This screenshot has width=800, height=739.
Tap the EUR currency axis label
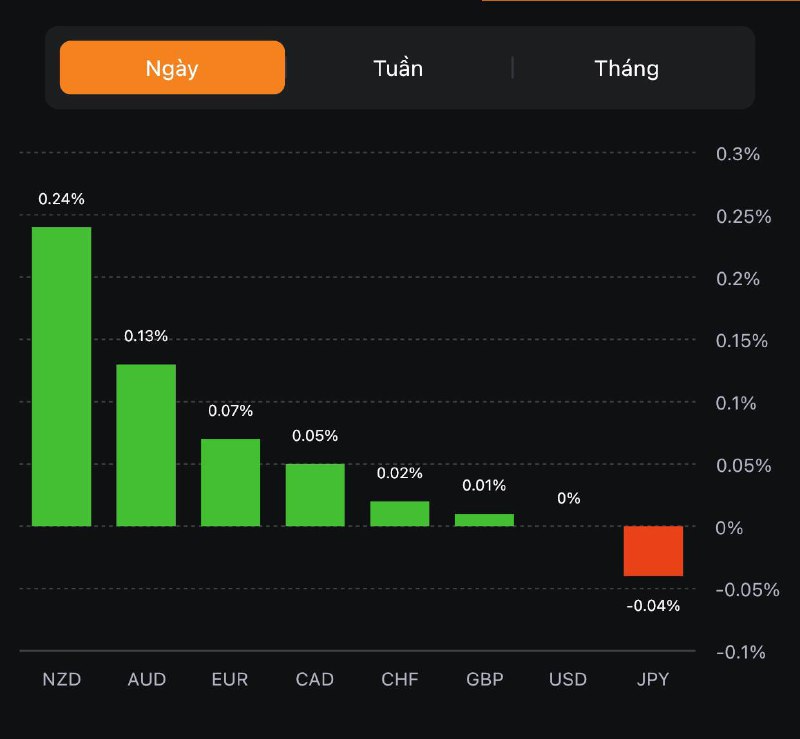(x=230, y=680)
